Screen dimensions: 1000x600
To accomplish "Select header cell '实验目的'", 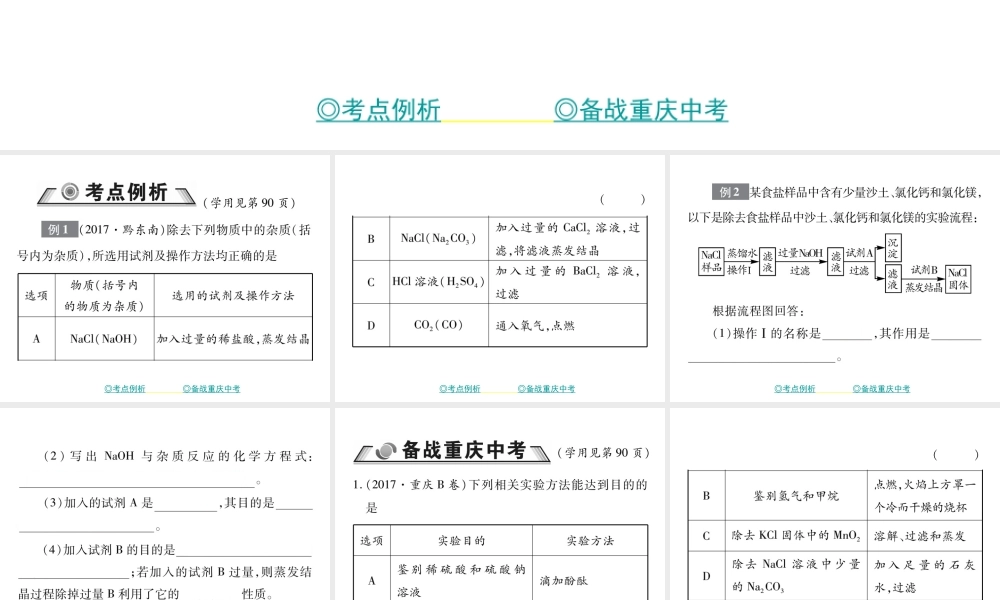I will pyautogui.click(x=462, y=541).
